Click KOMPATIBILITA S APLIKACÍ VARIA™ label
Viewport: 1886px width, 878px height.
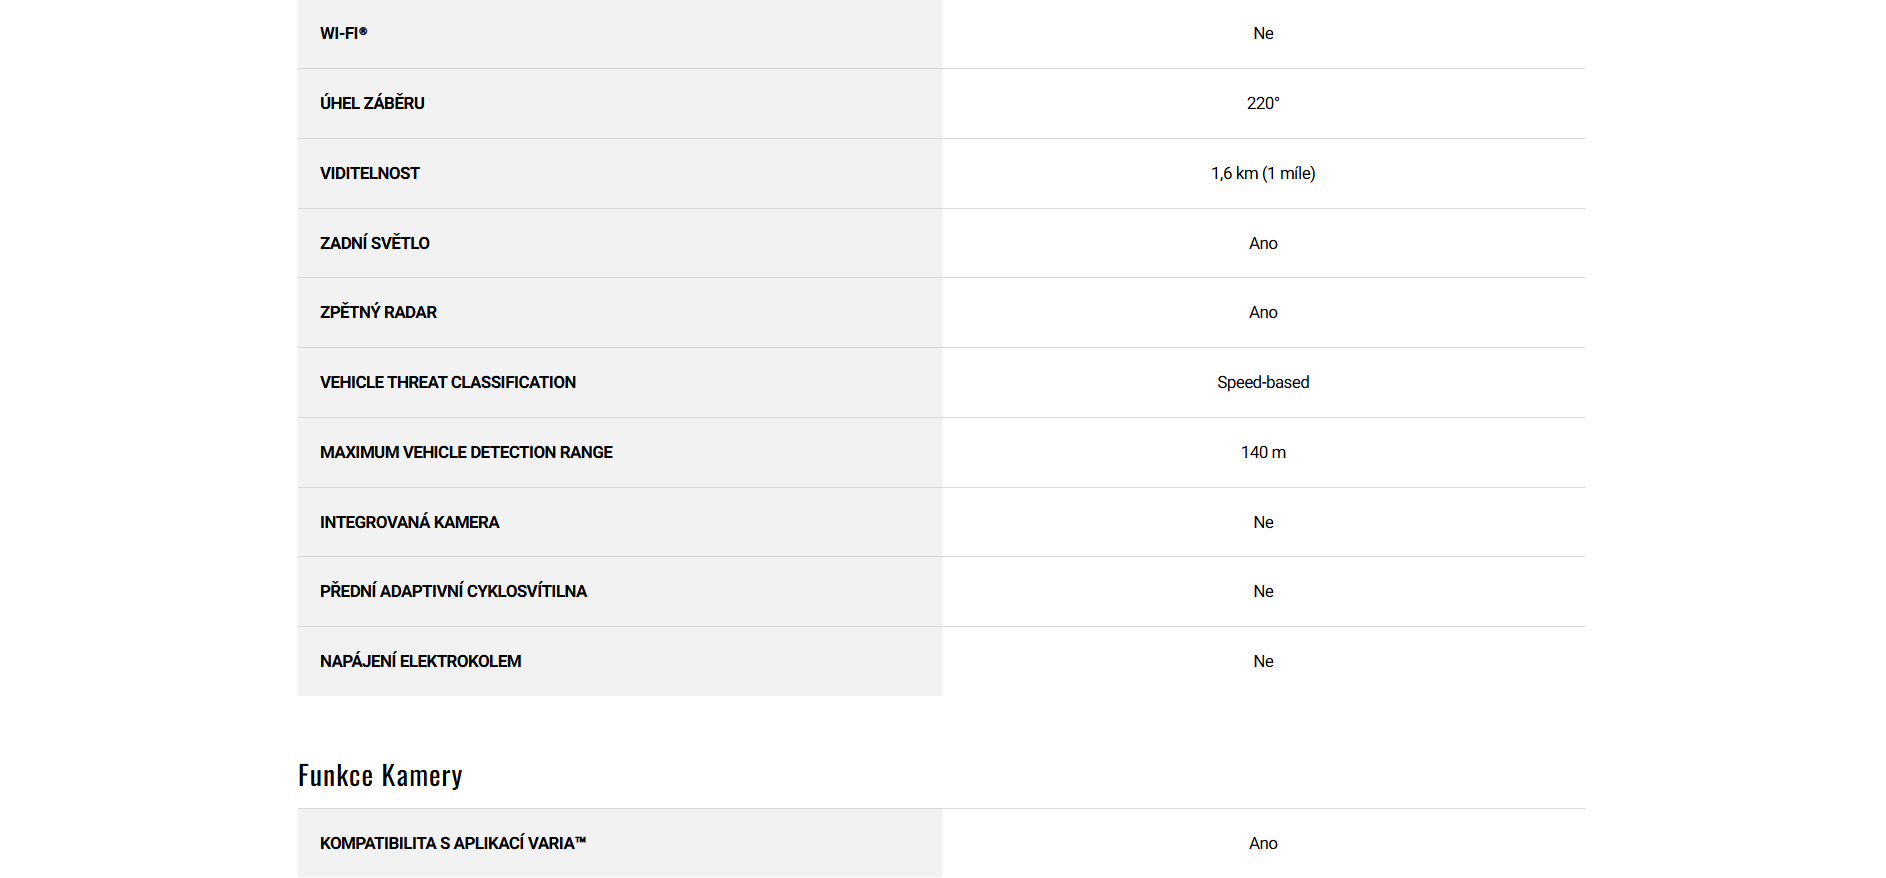pos(453,843)
